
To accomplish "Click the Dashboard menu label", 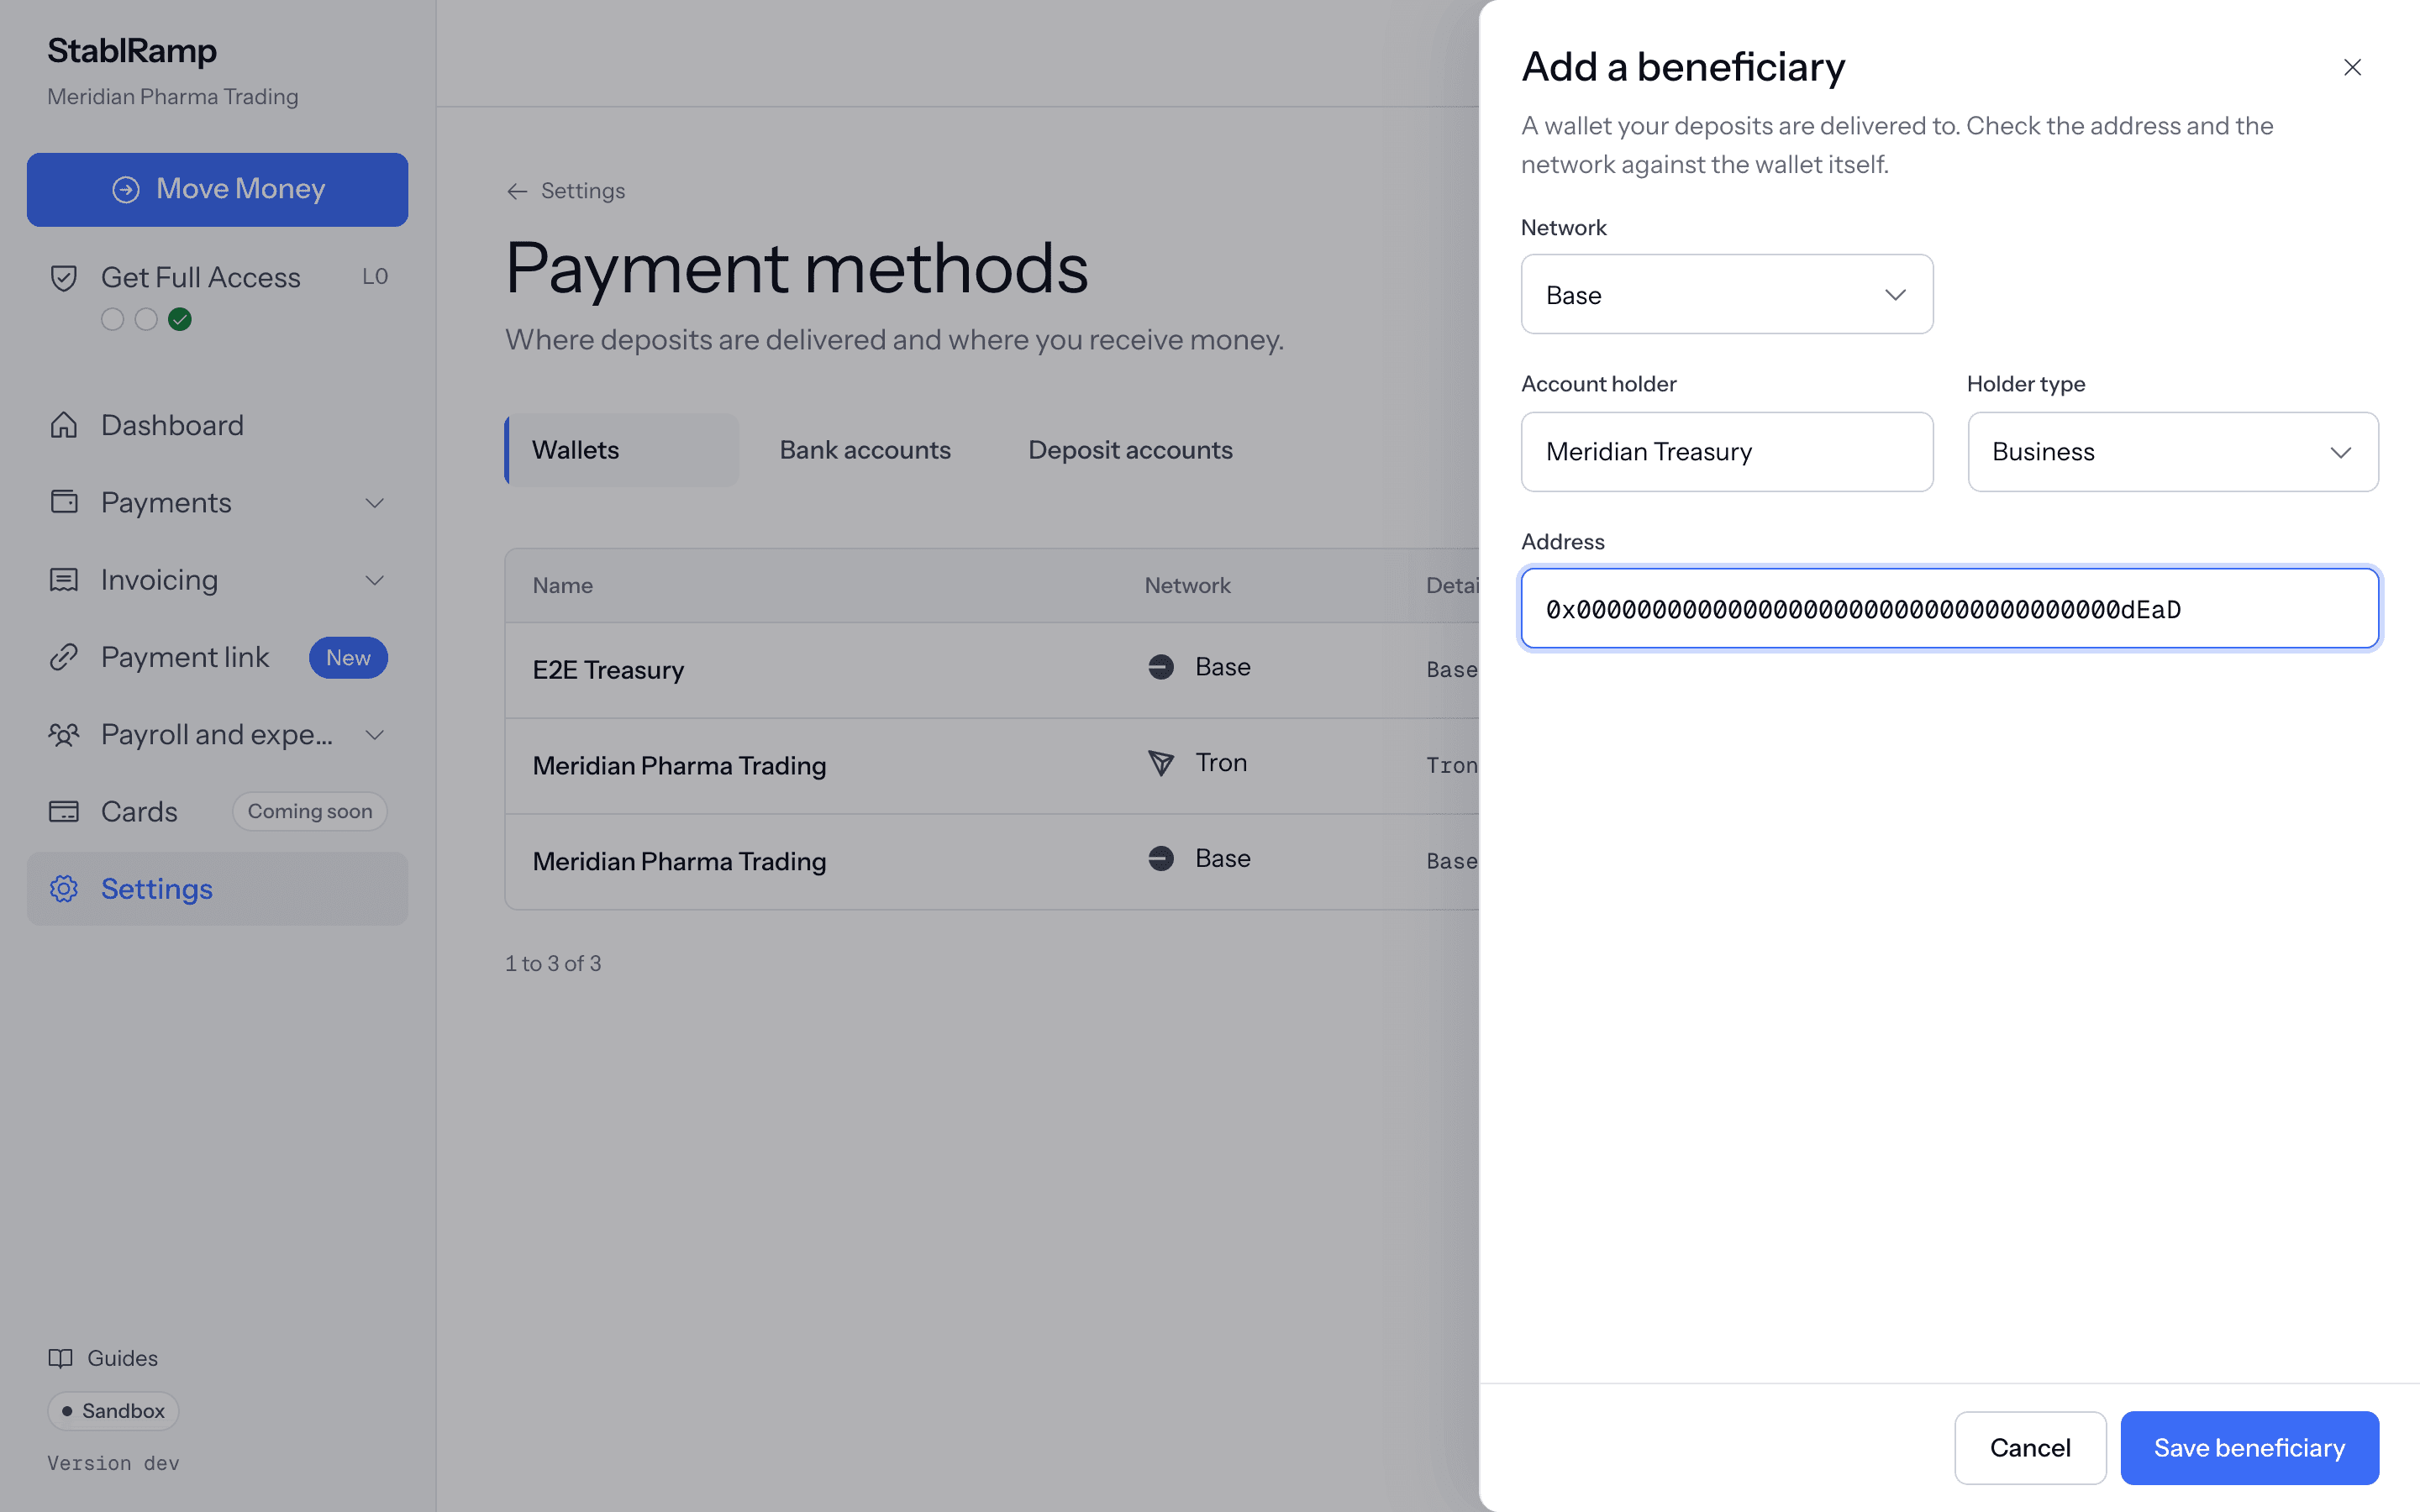I will coord(172,425).
